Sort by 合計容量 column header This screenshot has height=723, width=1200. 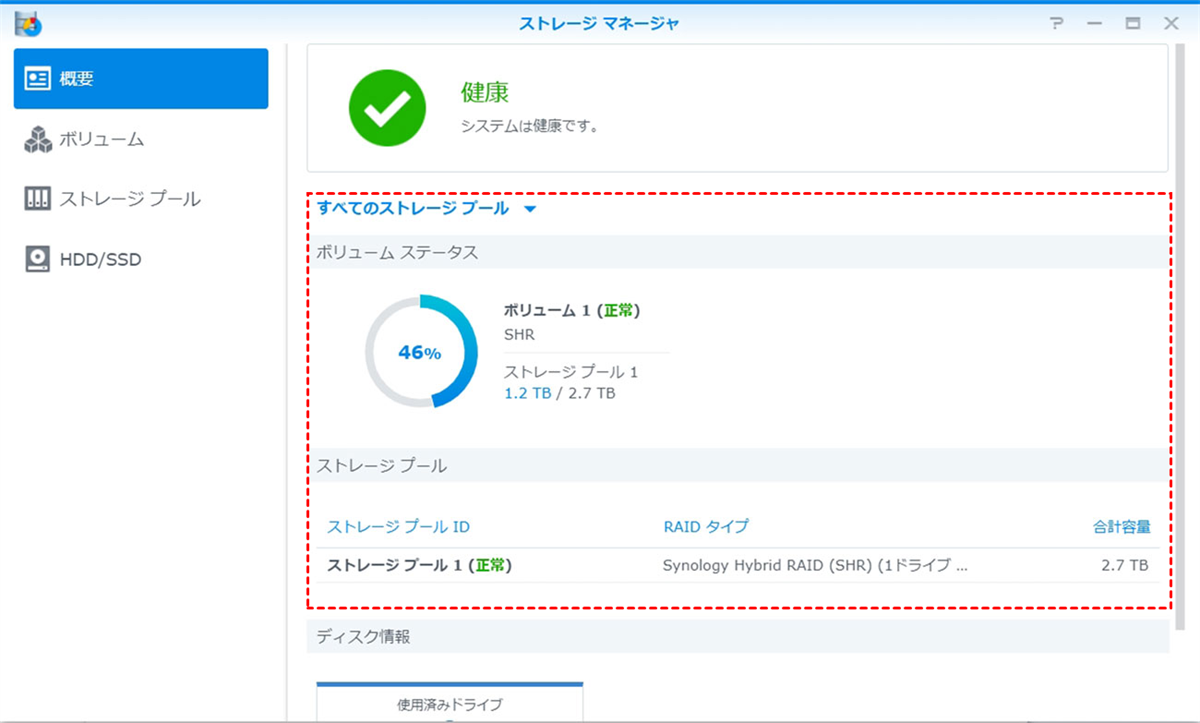tap(1121, 526)
